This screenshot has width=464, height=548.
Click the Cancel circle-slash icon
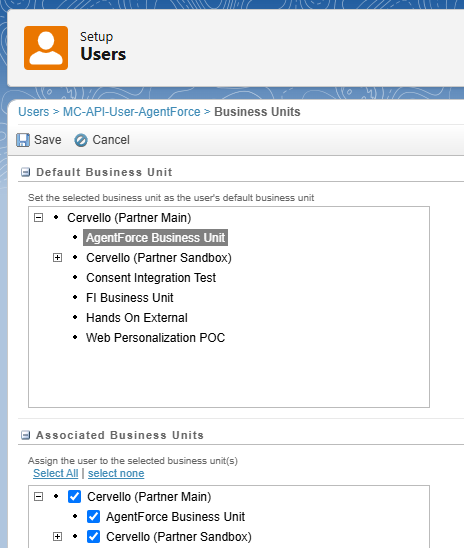click(81, 140)
